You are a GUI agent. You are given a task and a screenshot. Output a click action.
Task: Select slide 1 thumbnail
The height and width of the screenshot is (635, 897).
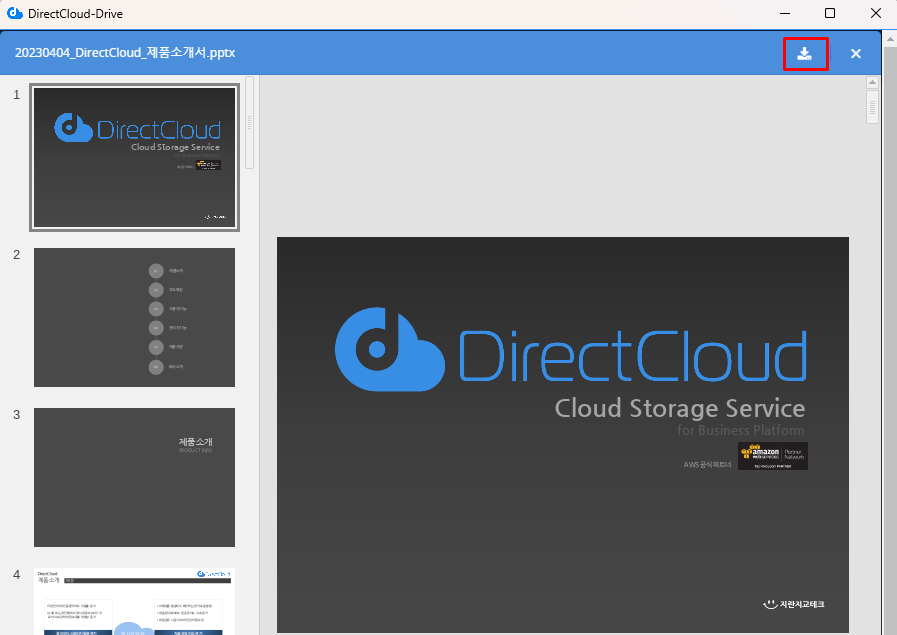pyautogui.click(x=134, y=158)
